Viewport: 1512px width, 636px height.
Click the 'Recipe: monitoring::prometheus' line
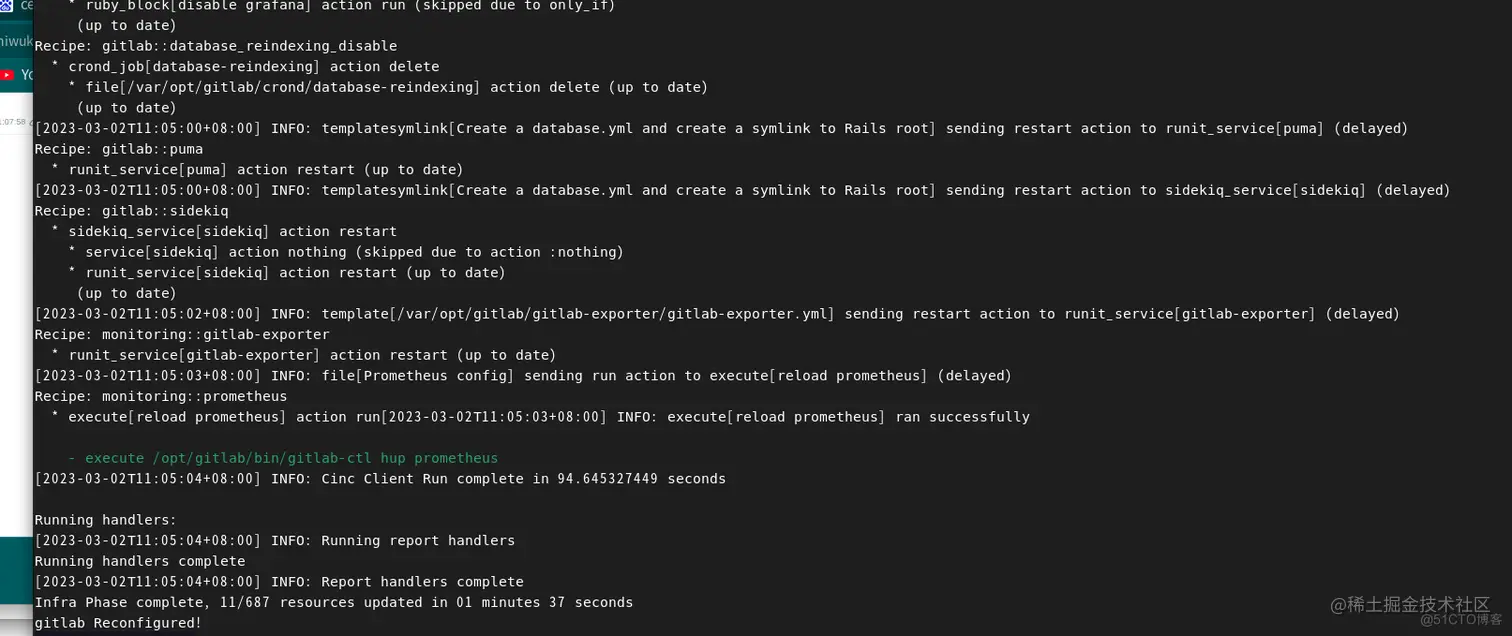[x=161, y=396]
